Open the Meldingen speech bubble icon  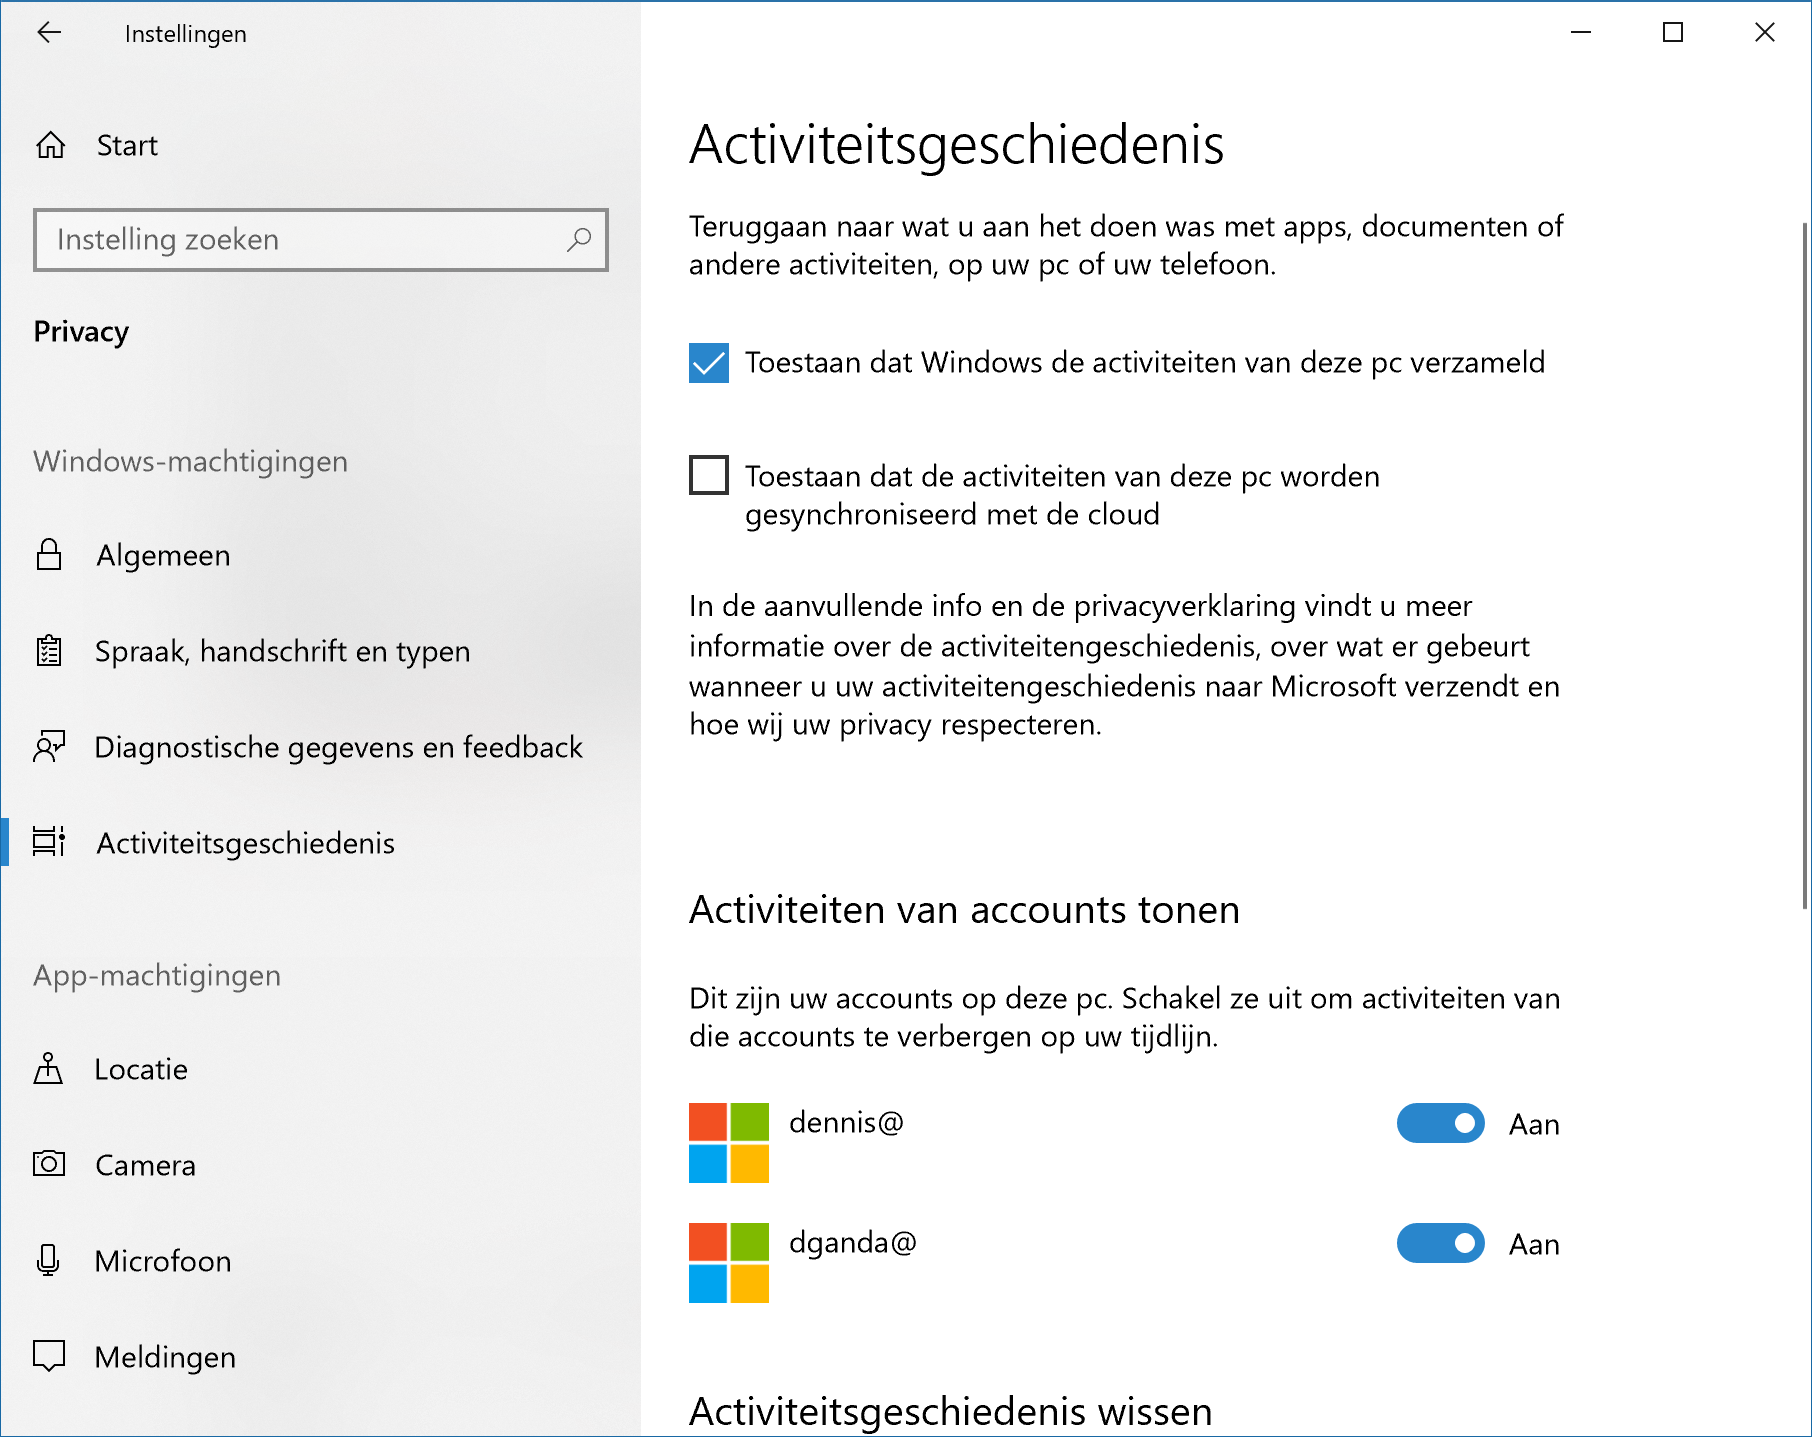(x=49, y=1356)
